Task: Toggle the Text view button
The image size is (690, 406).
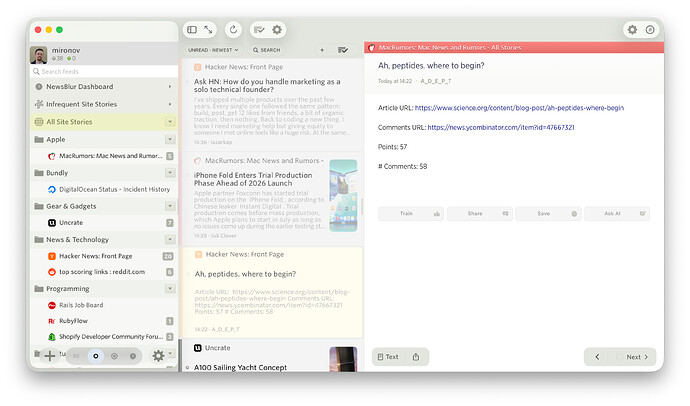Action: [x=388, y=357]
